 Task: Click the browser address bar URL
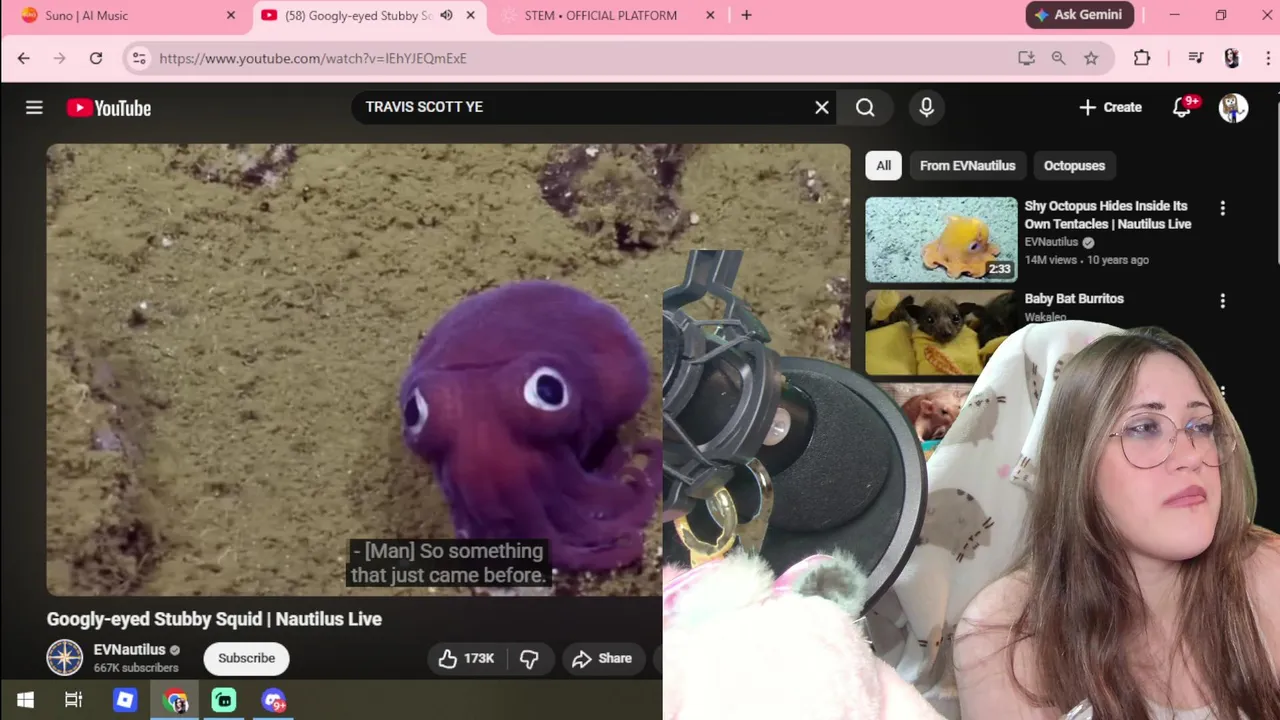pyautogui.click(x=313, y=58)
